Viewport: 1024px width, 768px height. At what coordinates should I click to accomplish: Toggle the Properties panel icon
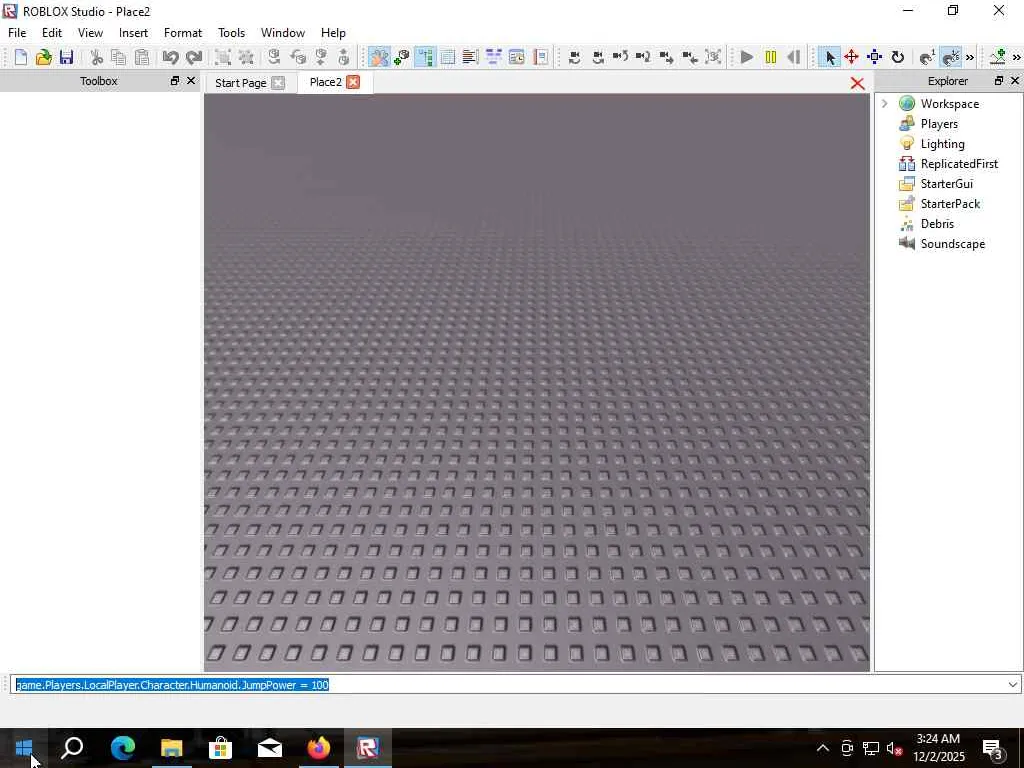[x=448, y=57]
